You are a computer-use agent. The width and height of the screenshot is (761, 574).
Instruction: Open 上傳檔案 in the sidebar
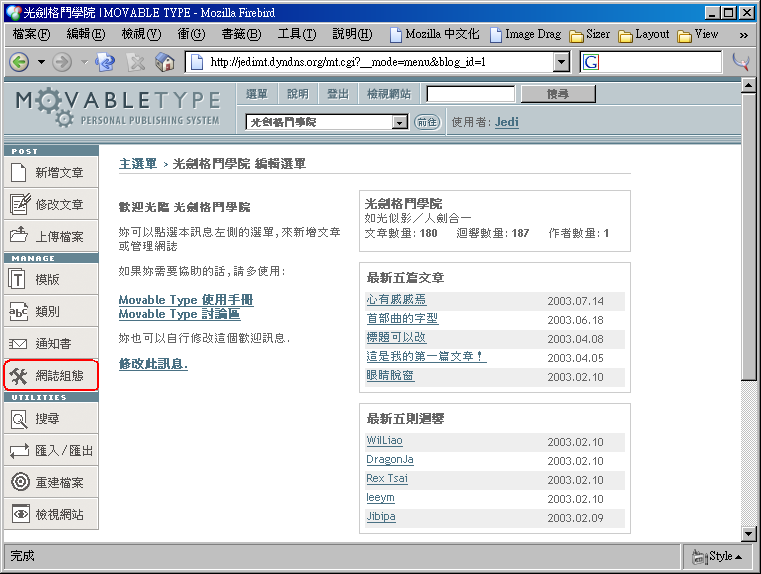51,236
